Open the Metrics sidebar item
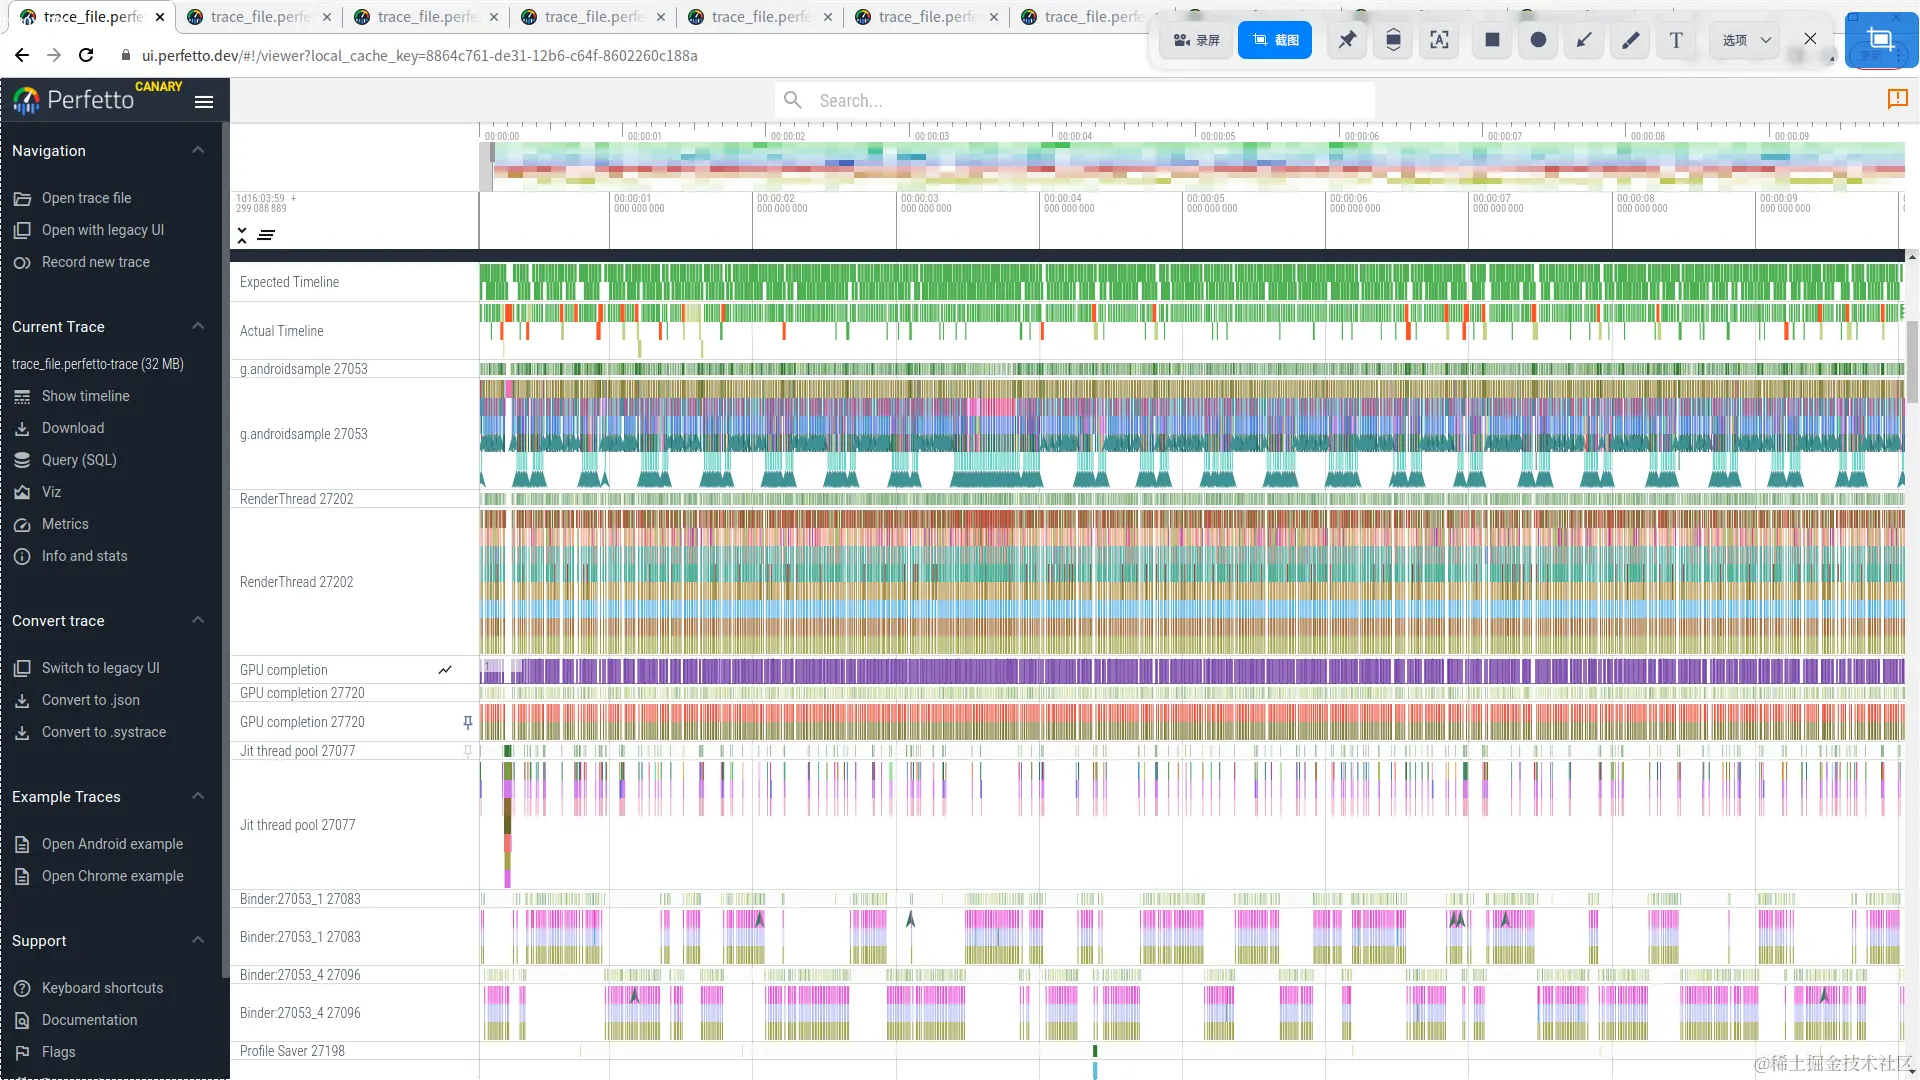 [x=65, y=524]
